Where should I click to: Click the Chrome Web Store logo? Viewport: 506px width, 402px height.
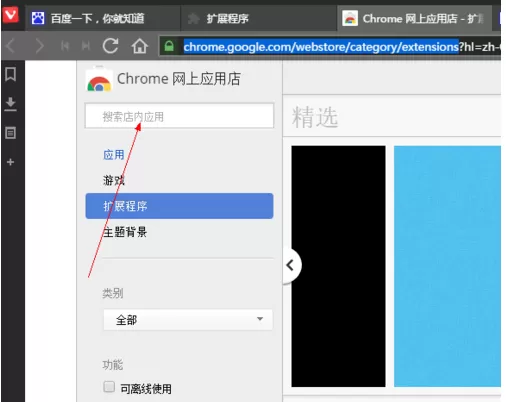(99, 79)
